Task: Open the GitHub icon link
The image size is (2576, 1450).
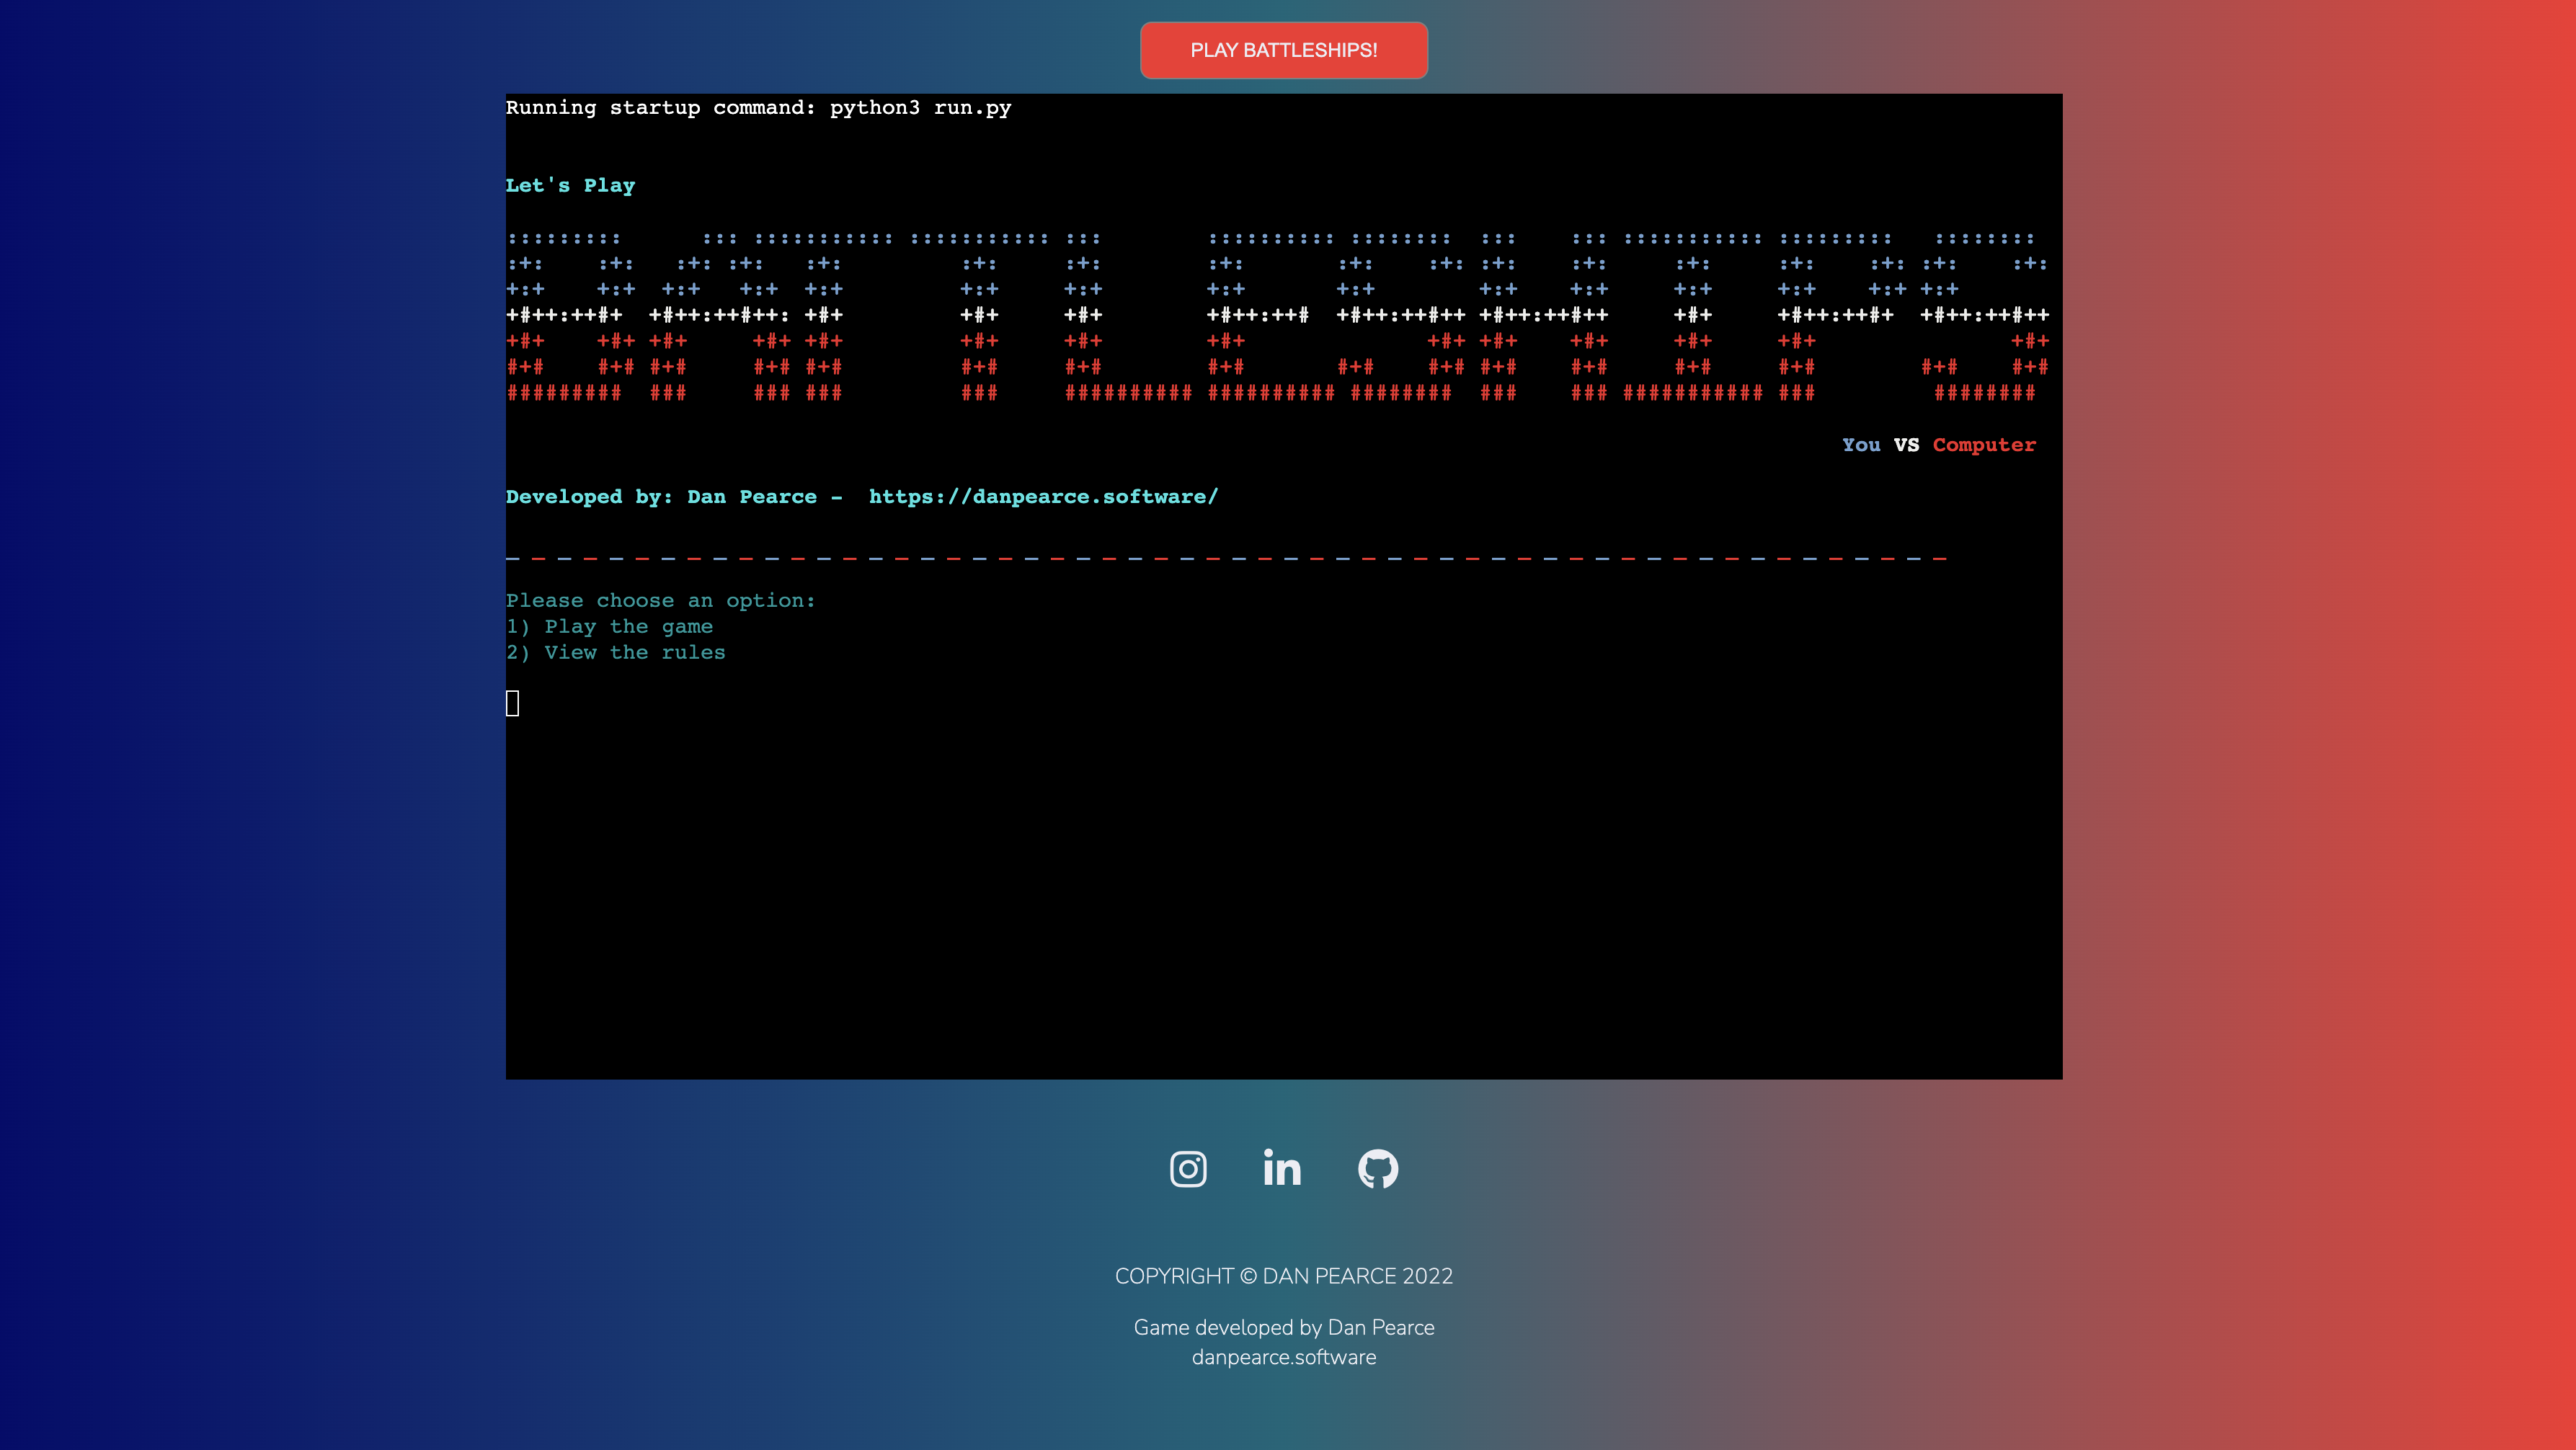Action: point(1377,1168)
